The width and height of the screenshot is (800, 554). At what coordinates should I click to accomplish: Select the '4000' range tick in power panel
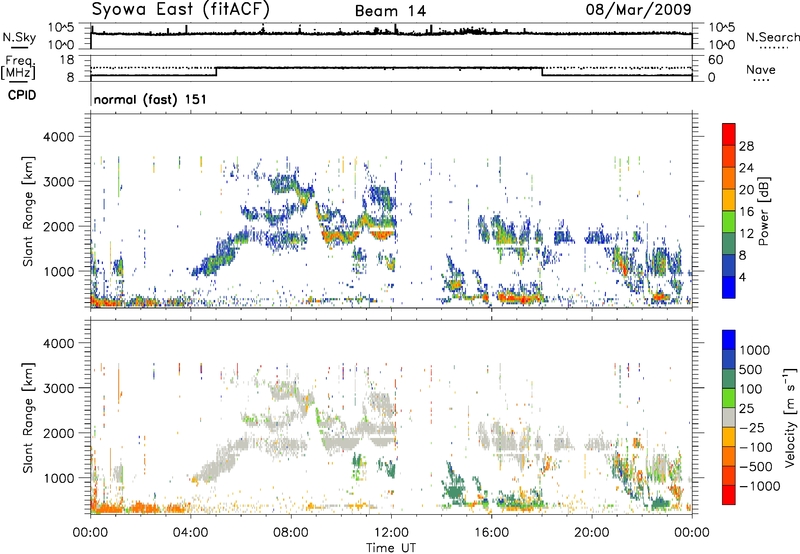(x=60, y=137)
